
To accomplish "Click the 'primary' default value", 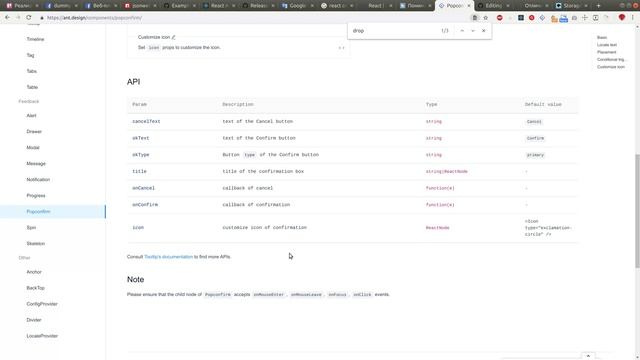I will tap(535, 155).
